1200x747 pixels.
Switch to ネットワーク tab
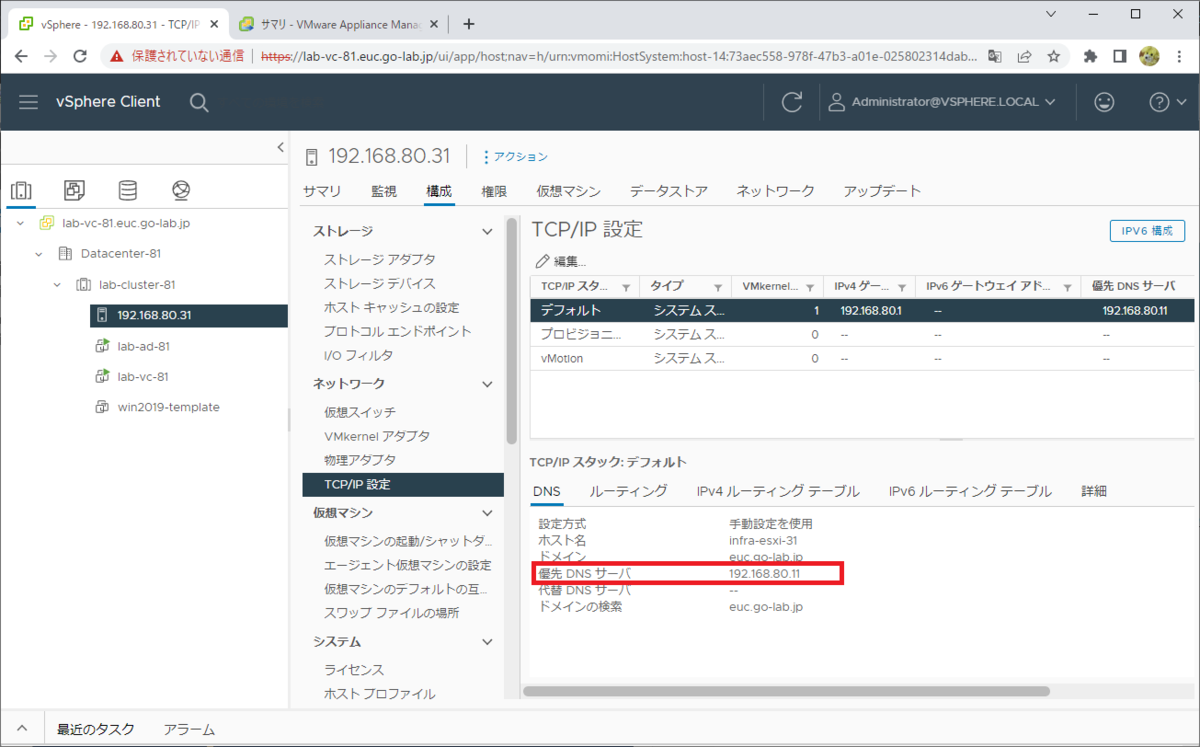coord(776,191)
